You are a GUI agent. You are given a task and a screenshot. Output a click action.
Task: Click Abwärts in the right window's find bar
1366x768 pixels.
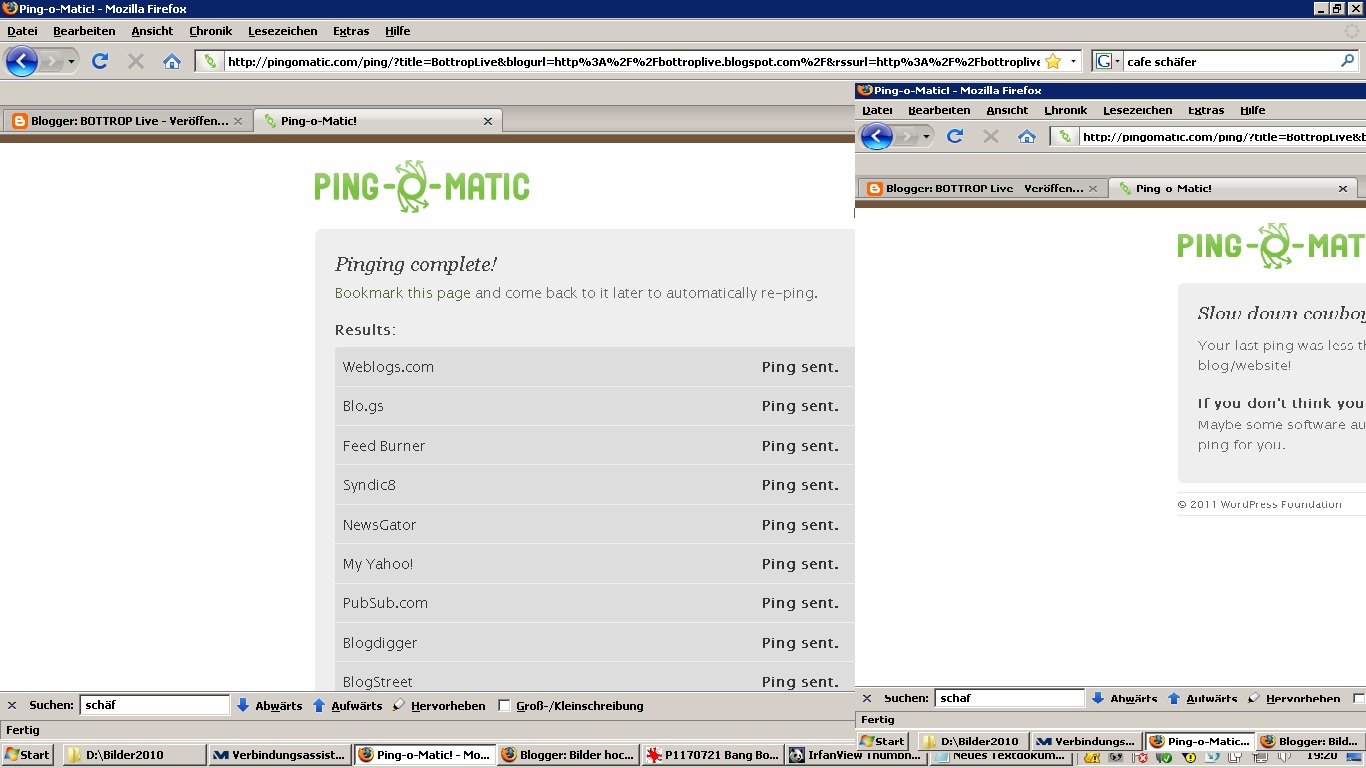coord(1124,698)
